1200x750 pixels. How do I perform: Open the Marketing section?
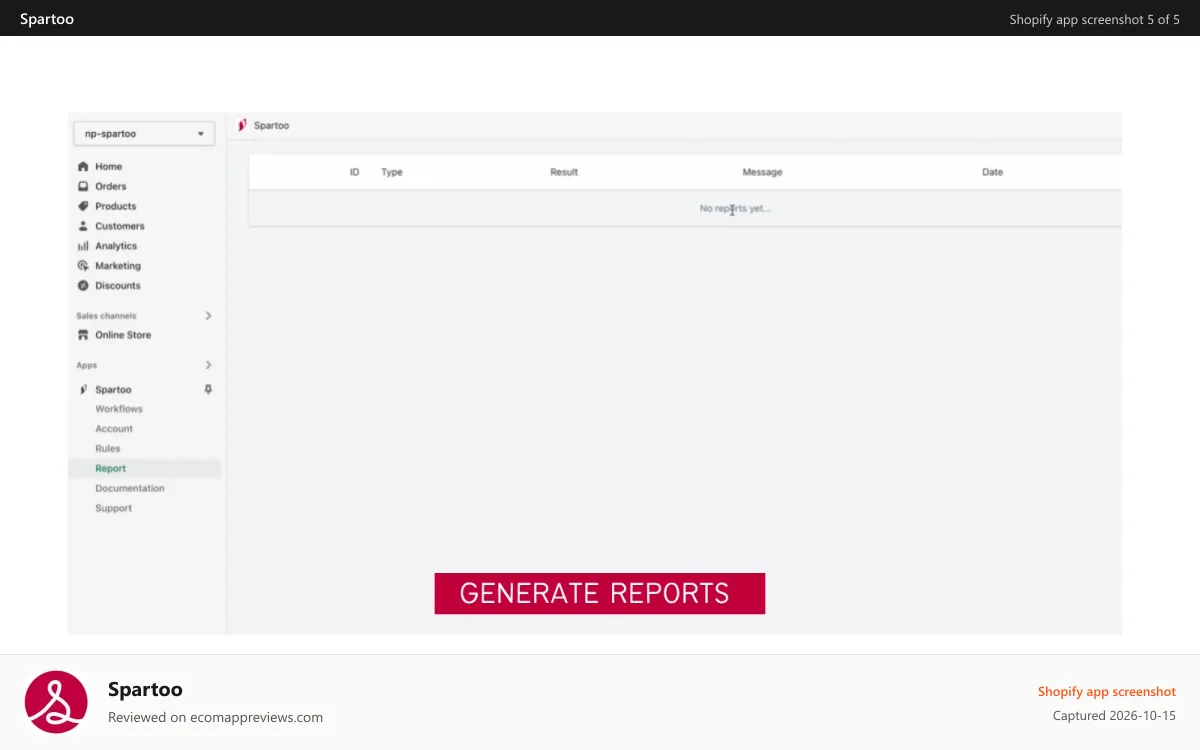(118, 266)
